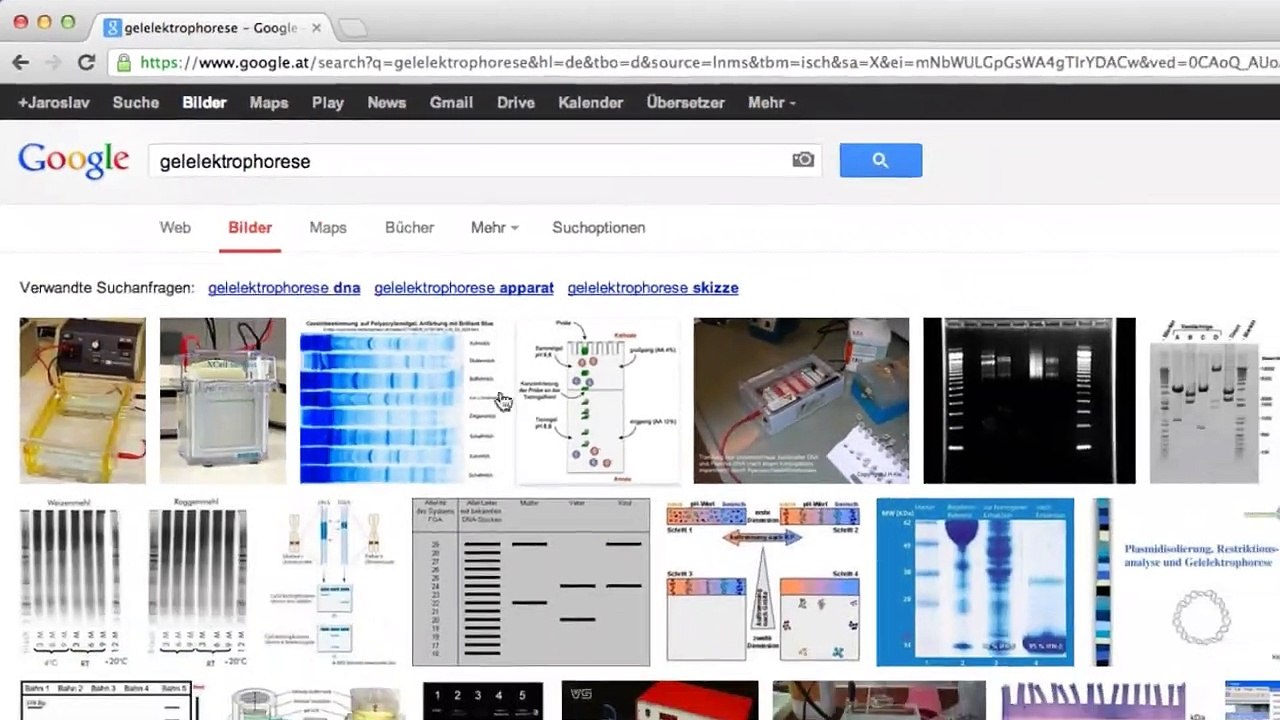Open +Jaroslav in the black bar

pyautogui.click(x=54, y=102)
